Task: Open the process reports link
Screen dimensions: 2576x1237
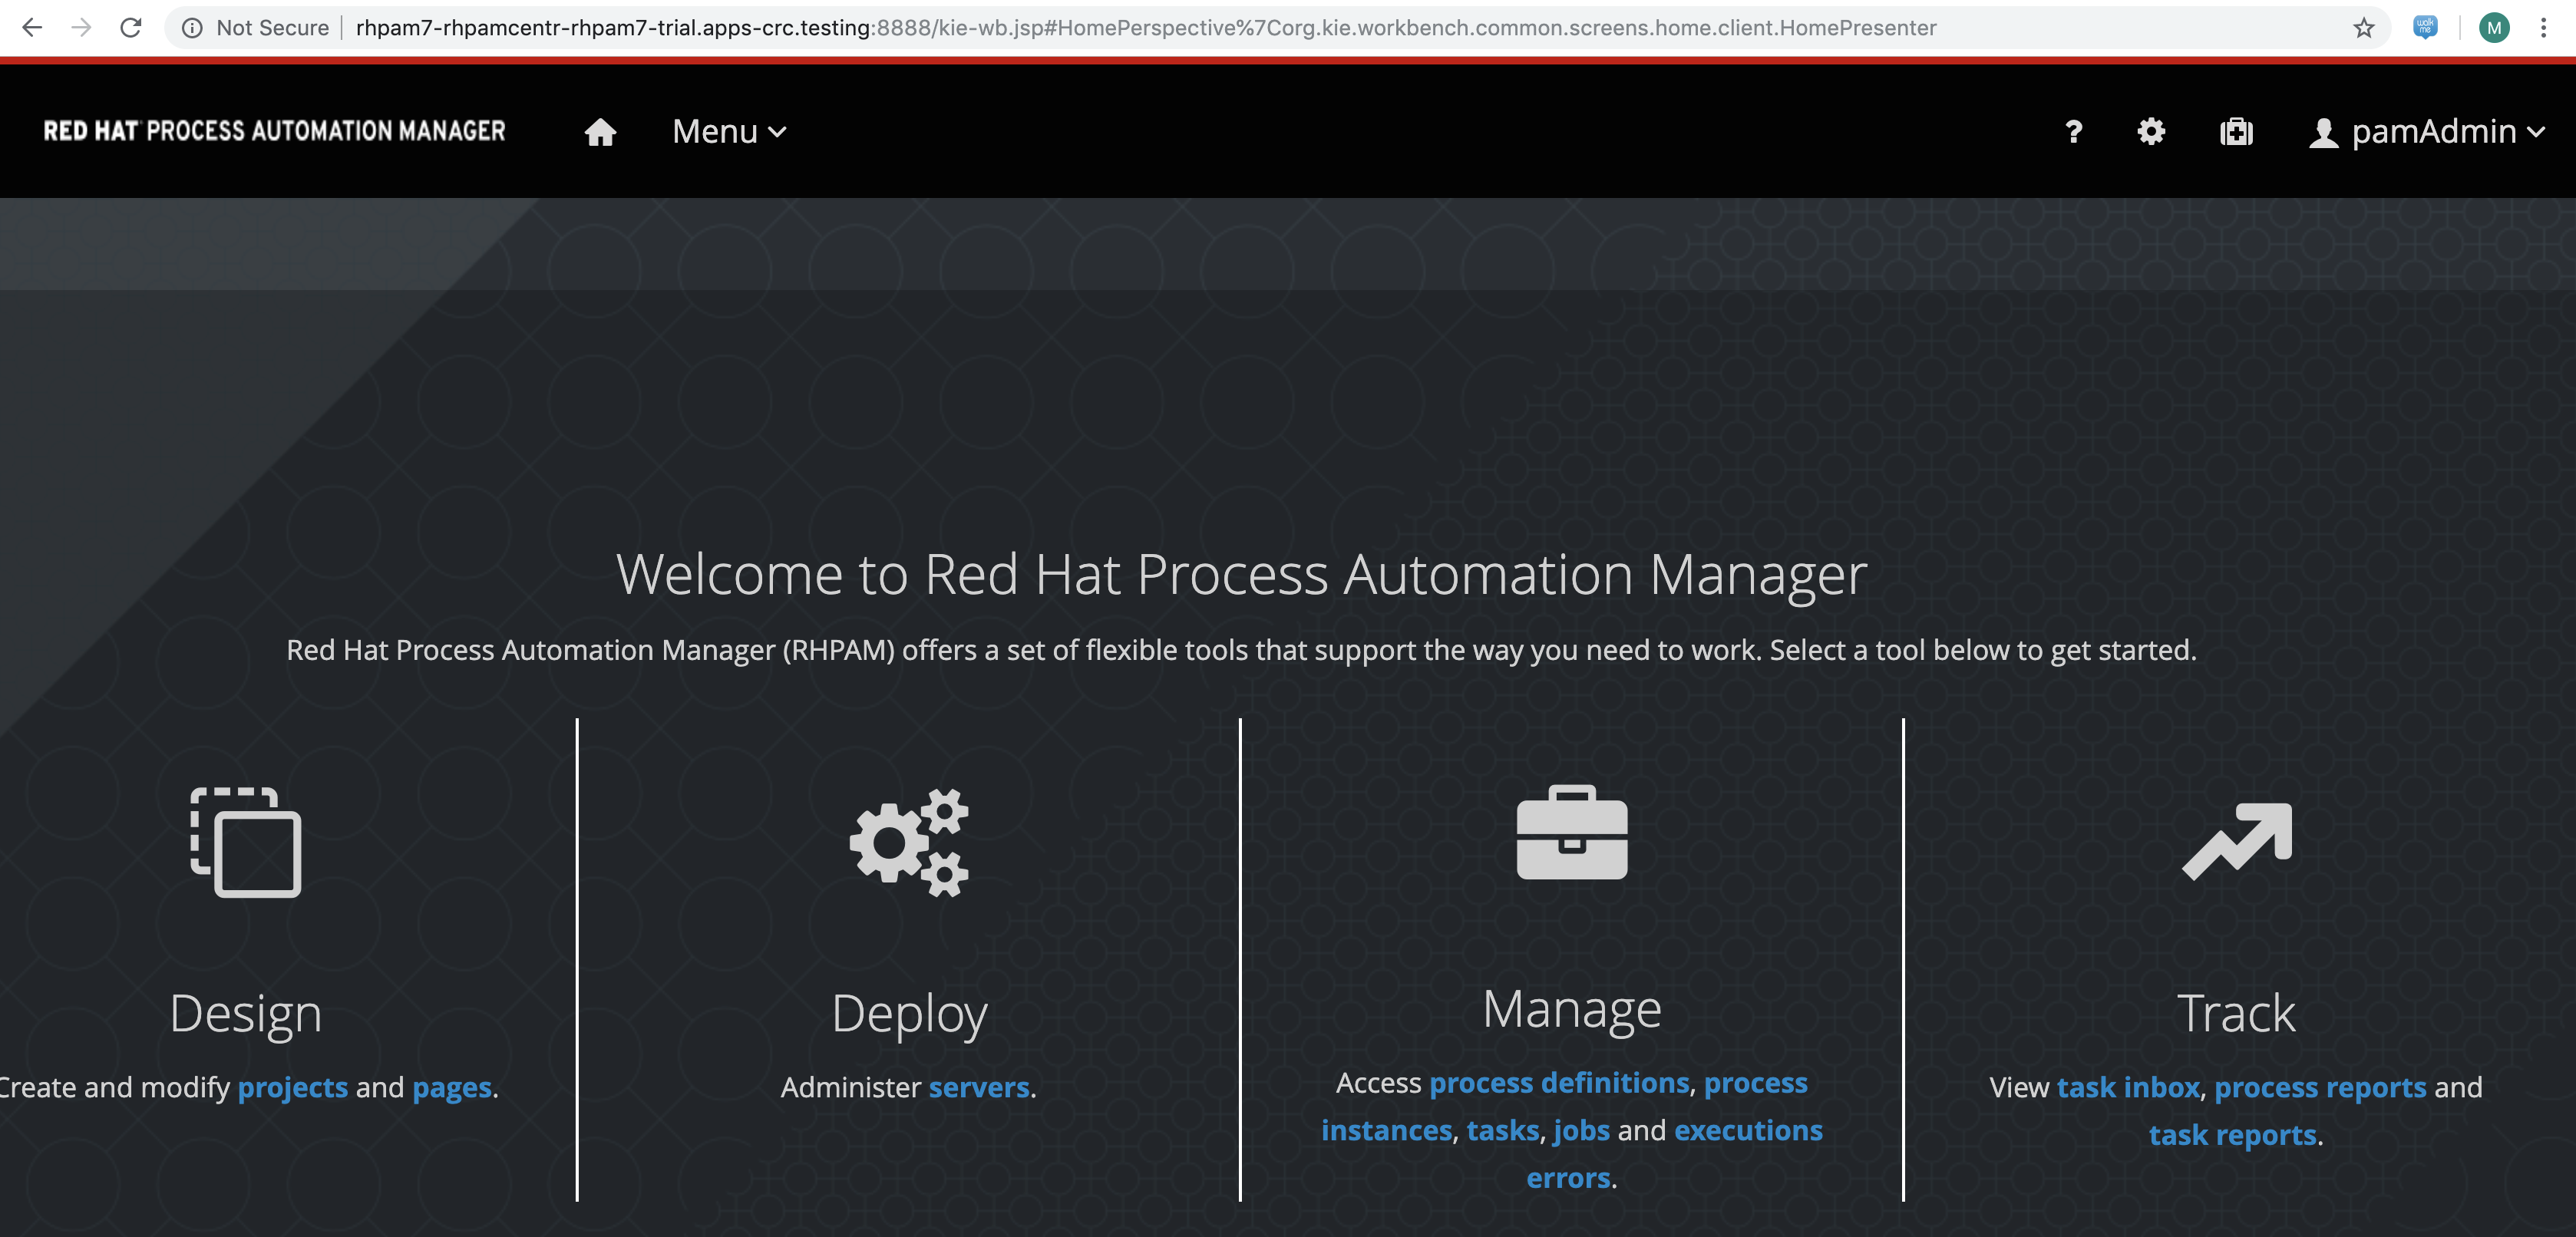Action: click(2320, 1087)
